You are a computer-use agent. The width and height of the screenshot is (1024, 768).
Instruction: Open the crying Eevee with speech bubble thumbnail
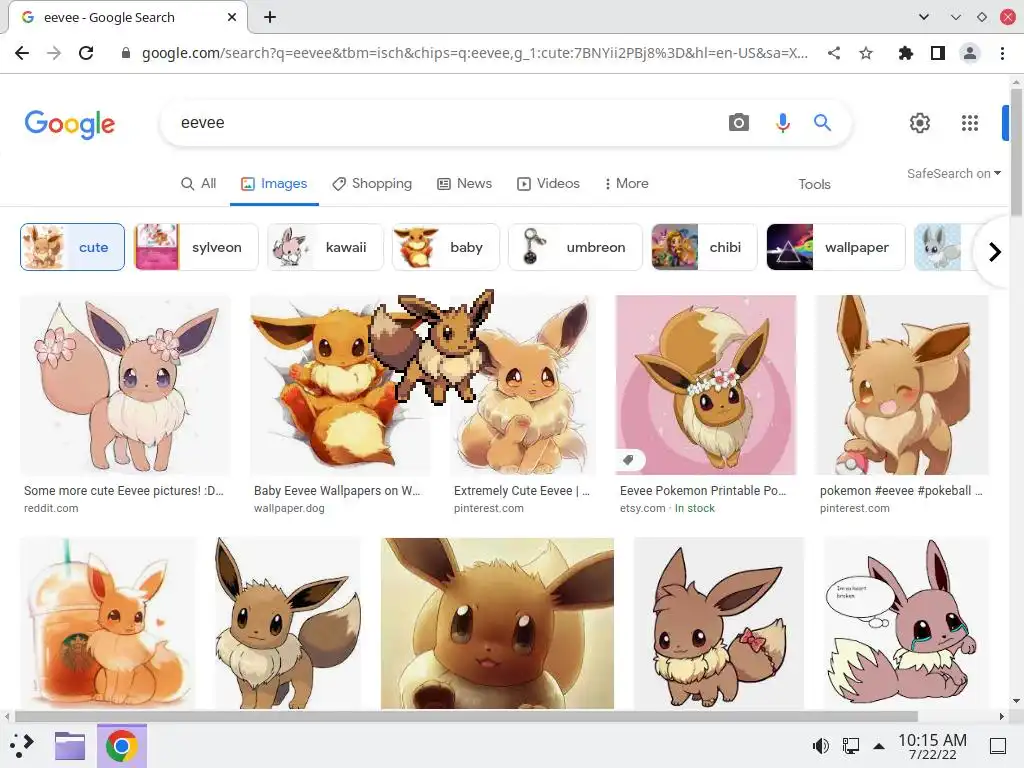pos(906,623)
